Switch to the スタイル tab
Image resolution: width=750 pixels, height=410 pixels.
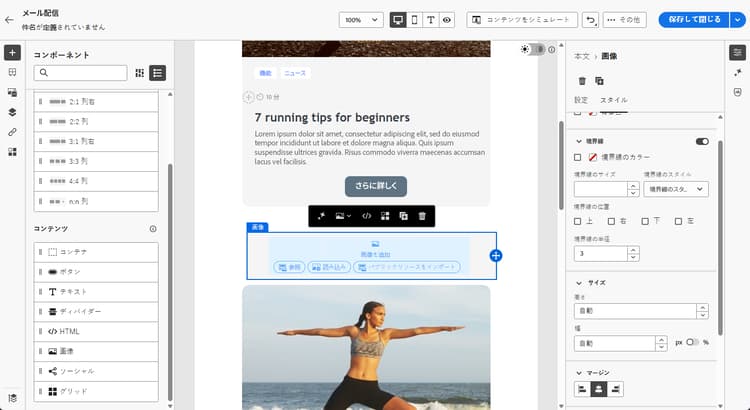[x=613, y=100]
